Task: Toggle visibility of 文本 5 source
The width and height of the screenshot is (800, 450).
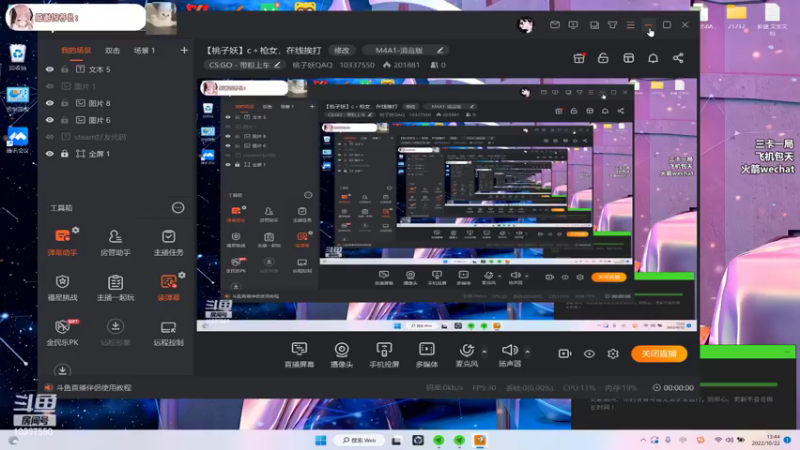Action: pyautogui.click(x=49, y=69)
